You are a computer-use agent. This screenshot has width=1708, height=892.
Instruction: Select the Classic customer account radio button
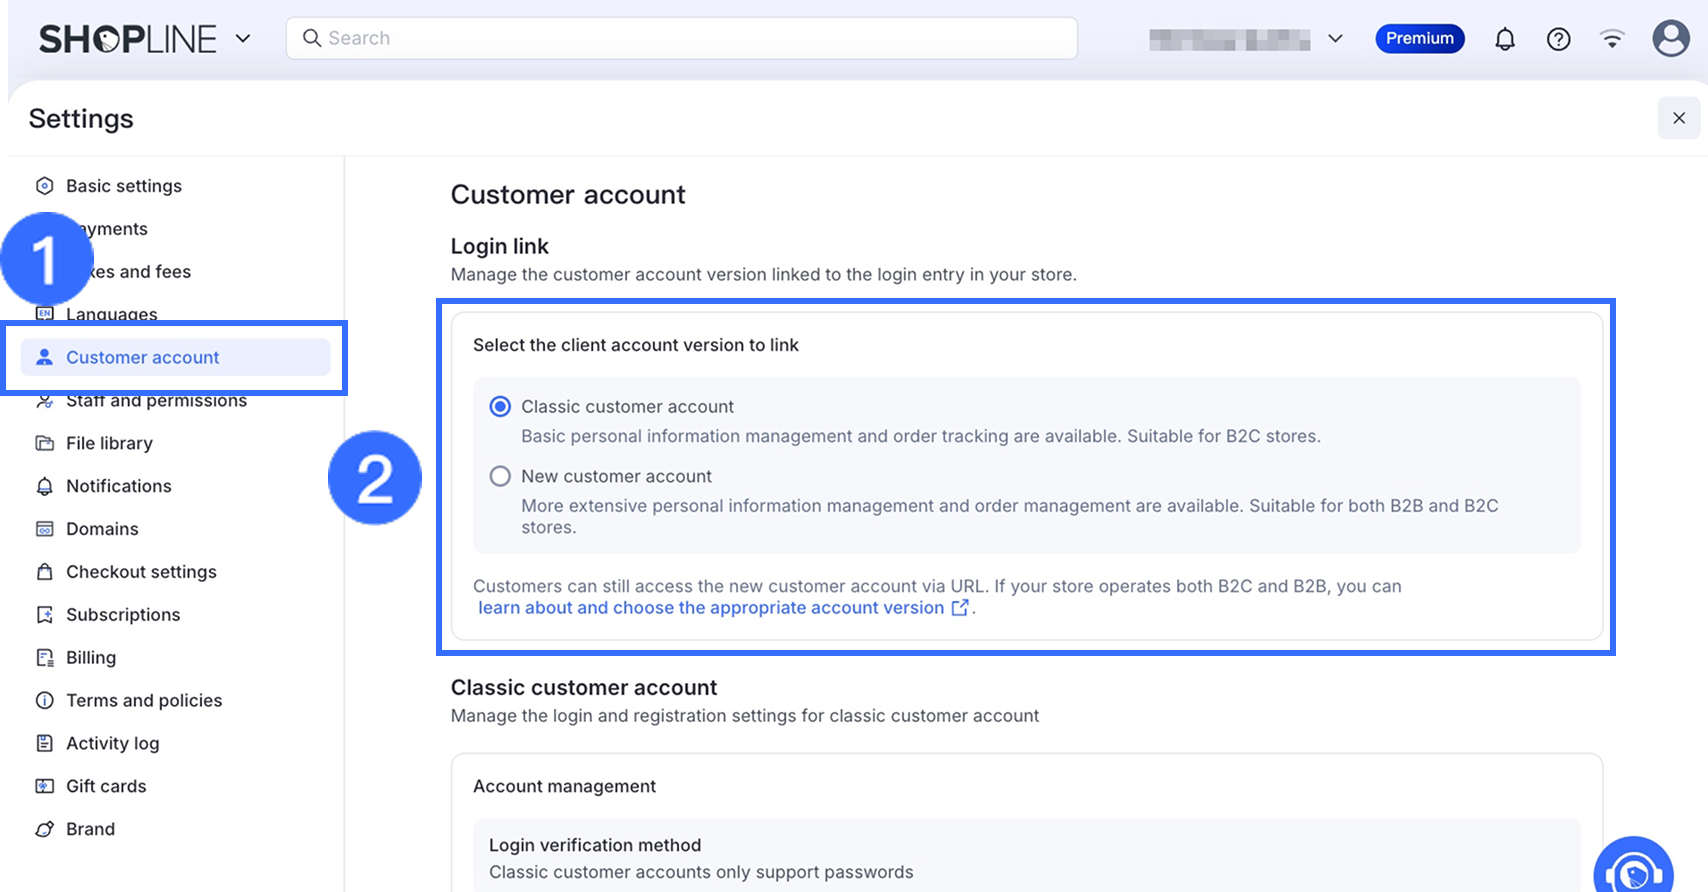pyautogui.click(x=500, y=407)
